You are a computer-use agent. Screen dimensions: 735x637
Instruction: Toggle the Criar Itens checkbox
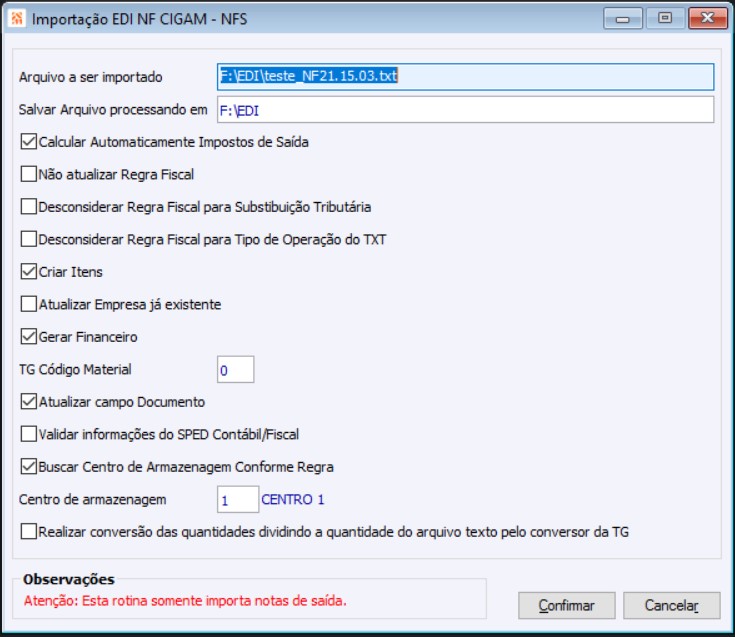tap(29, 272)
